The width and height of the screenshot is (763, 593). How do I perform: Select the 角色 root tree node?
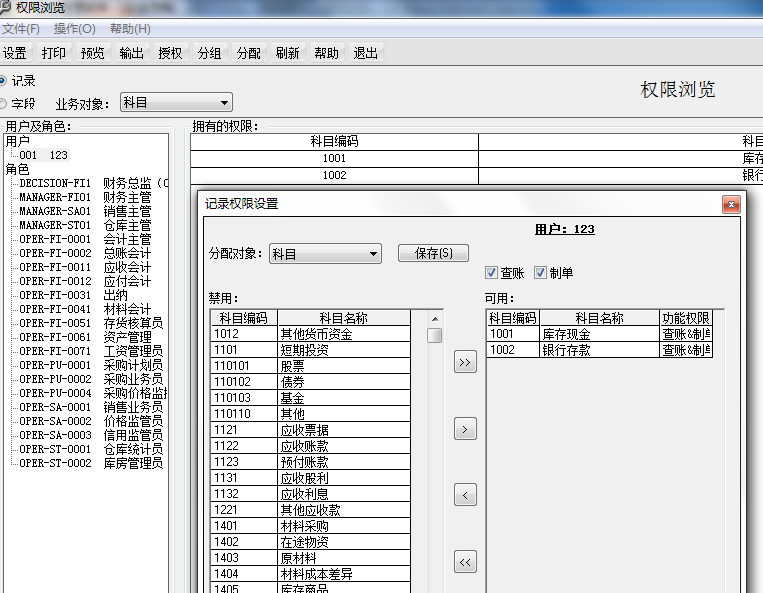click(18, 169)
